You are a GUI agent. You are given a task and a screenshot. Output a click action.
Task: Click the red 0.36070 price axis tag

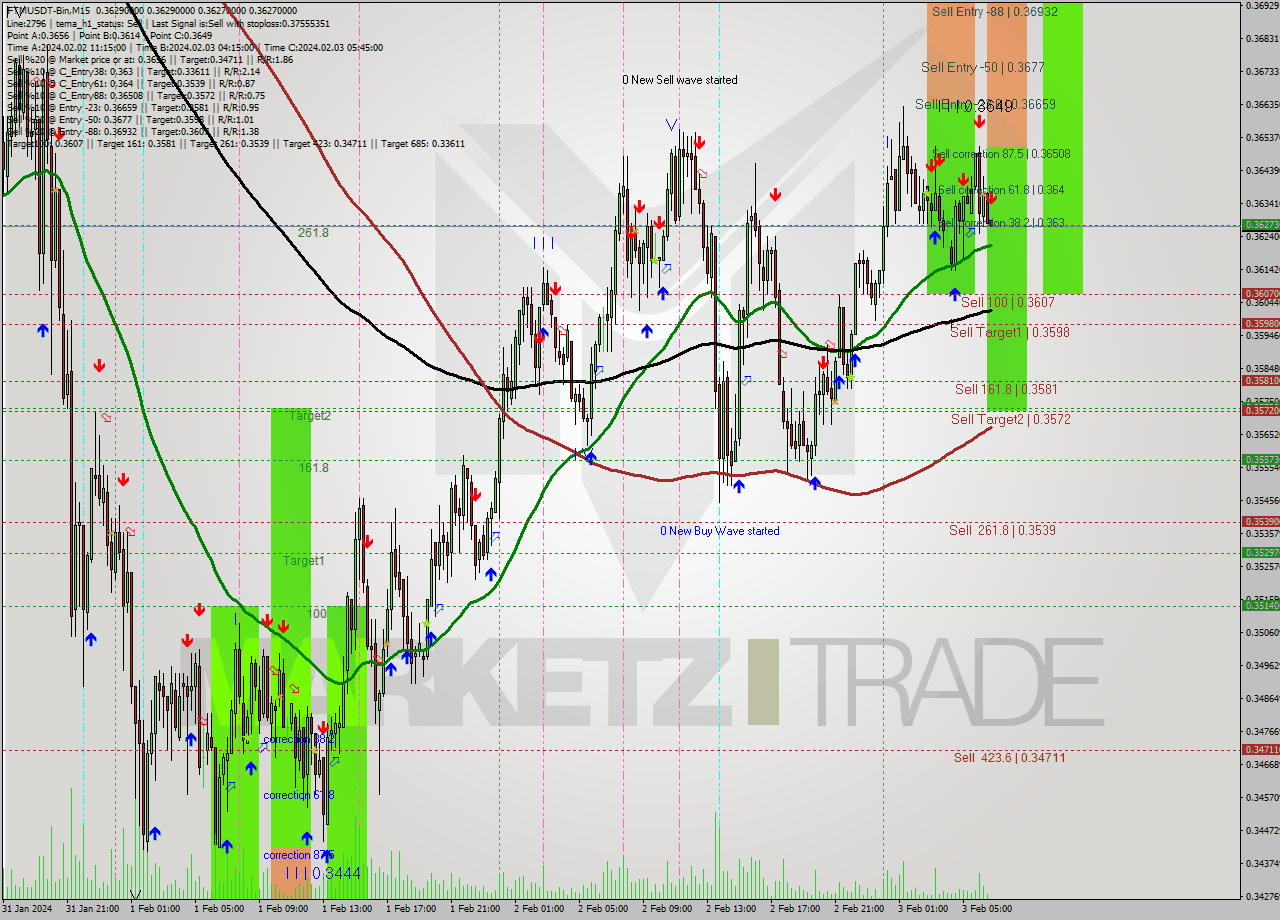click(x=1260, y=294)
